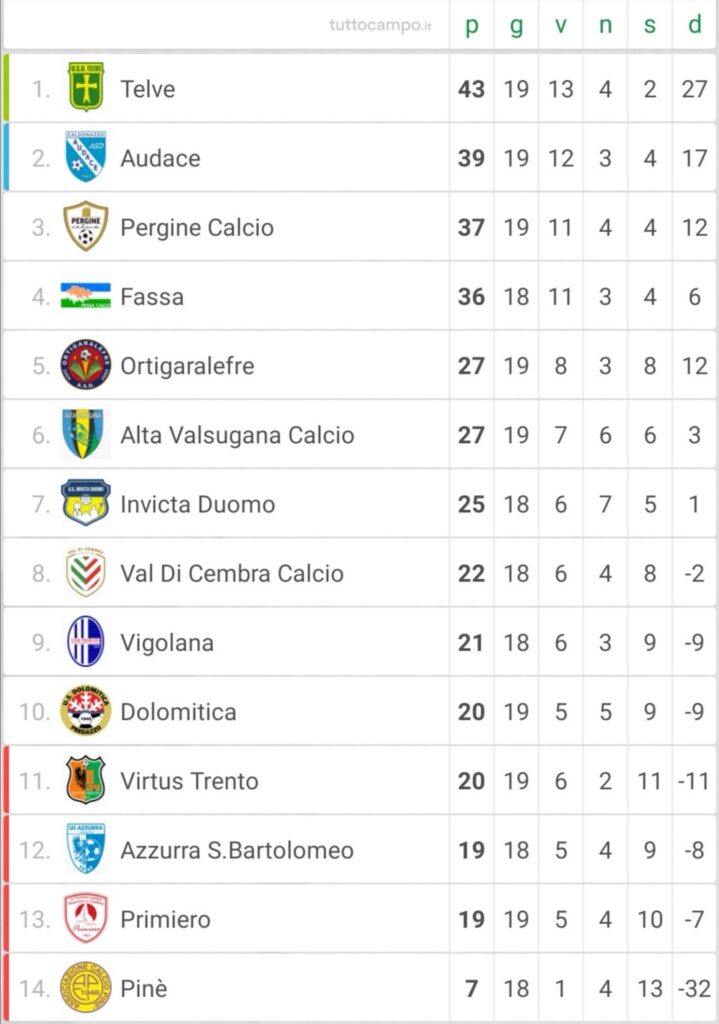Open the Audace club logo
The width and height of the screenshot is (719, 1024).
(x=86, y=157)
